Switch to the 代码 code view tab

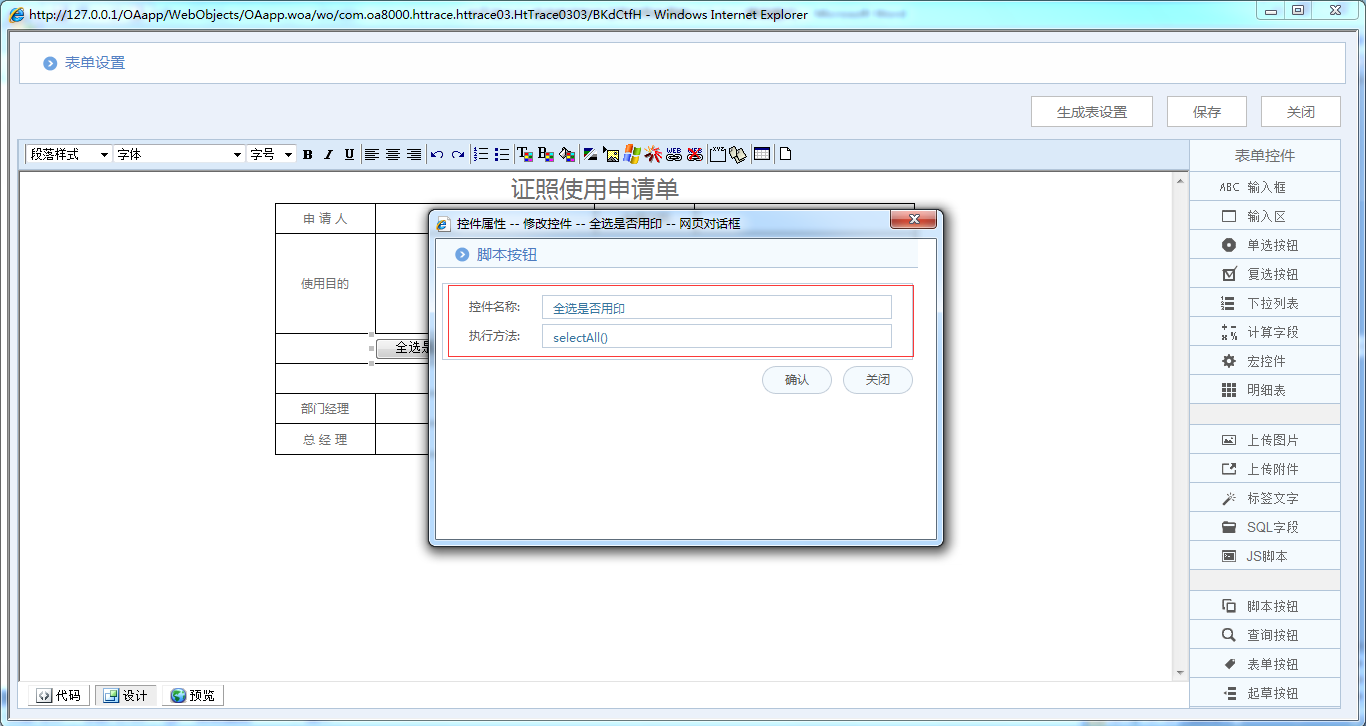(59, 695)
